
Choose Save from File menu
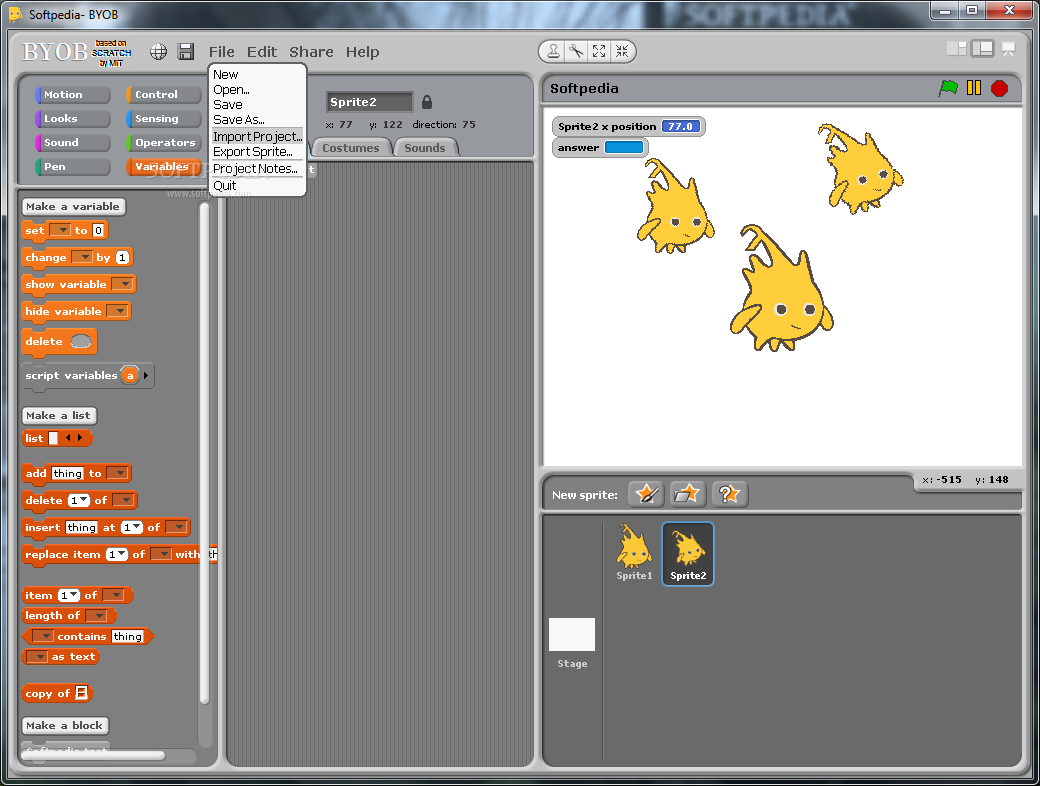pyautogui.click(x=228, y=105)
